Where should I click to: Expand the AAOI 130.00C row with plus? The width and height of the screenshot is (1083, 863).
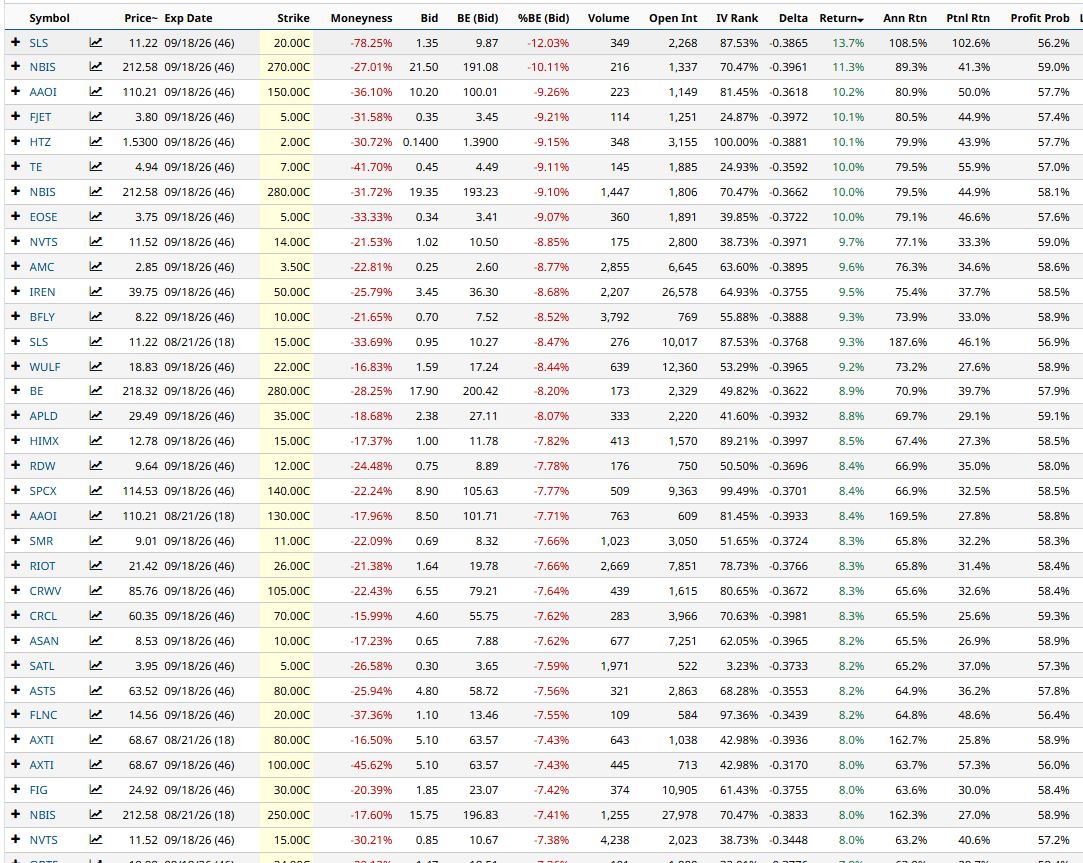(x=16, y=515)
